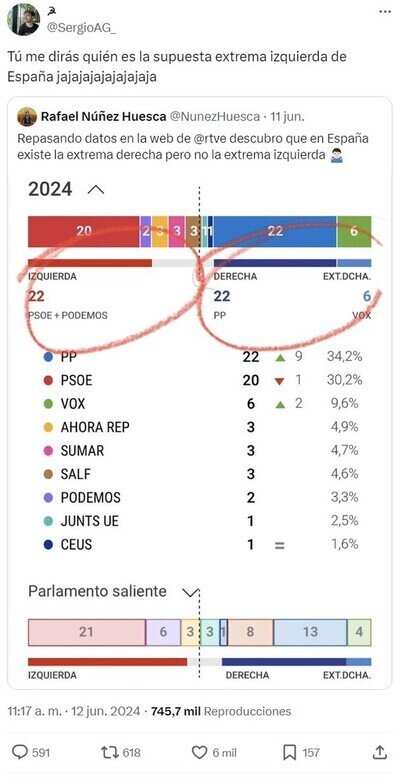This screenshot has width=400, height=783.
Task: Like the tweet with heart icon
Action: pyautogui.click(x=200, y=752)
